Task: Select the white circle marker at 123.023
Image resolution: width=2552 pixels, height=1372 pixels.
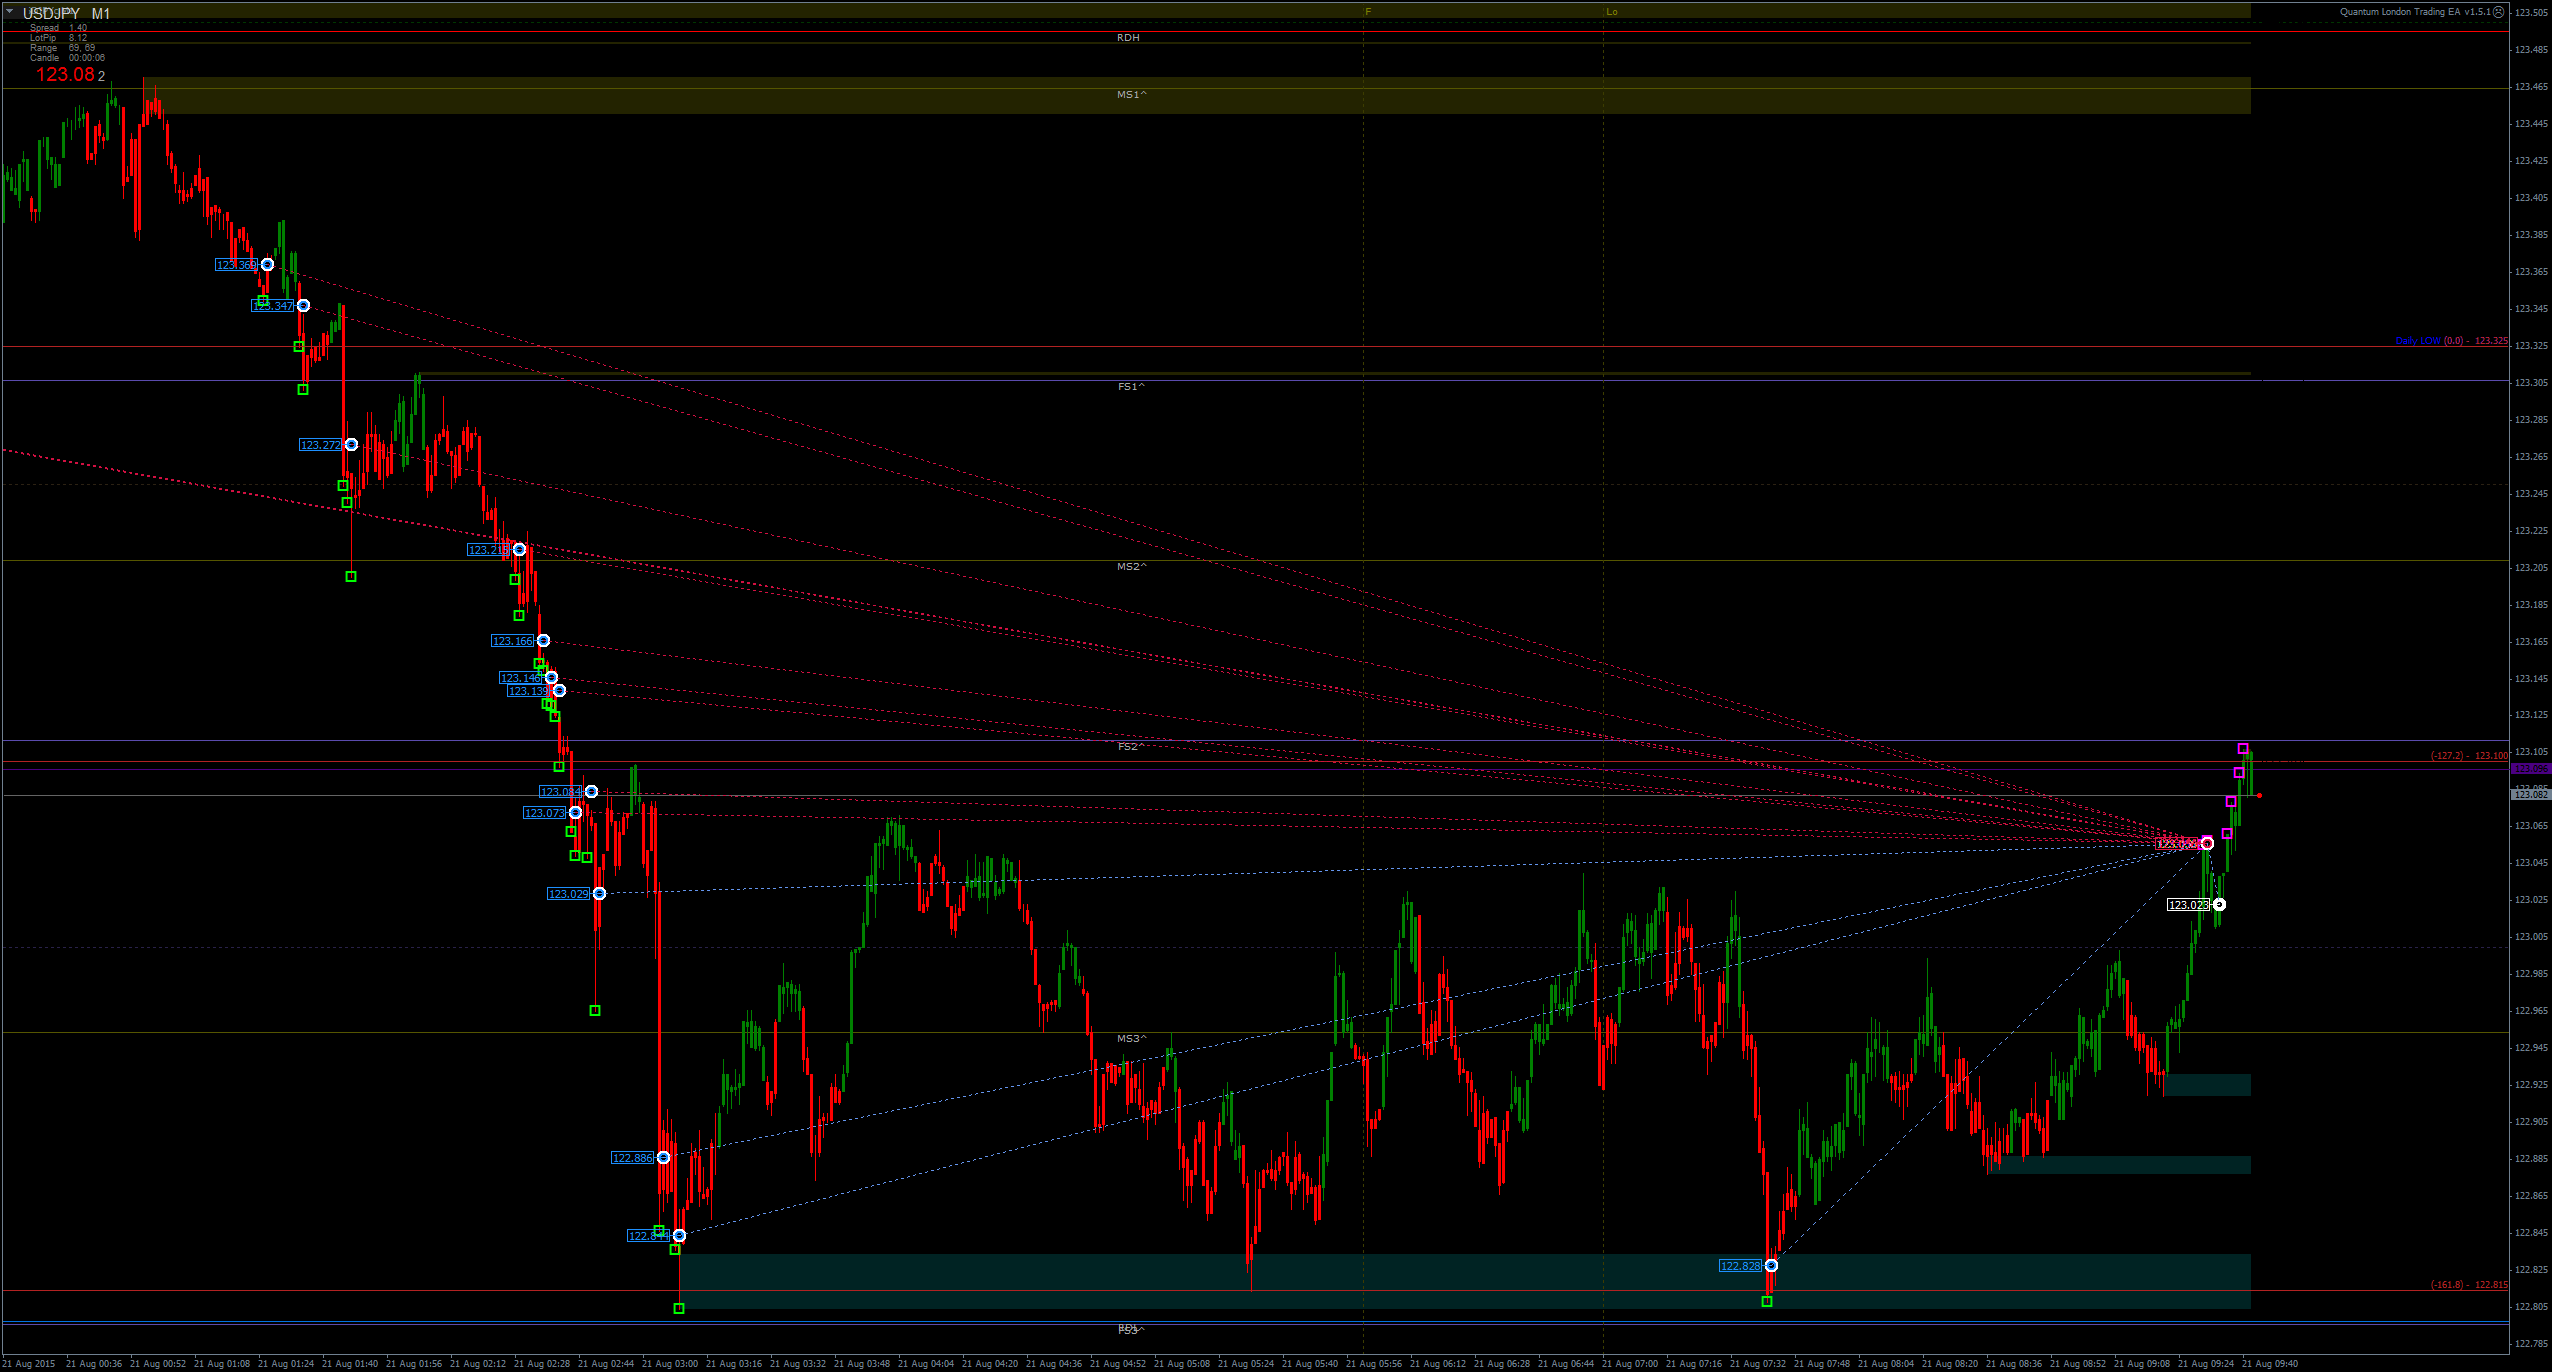Action: click(2219, 905)
